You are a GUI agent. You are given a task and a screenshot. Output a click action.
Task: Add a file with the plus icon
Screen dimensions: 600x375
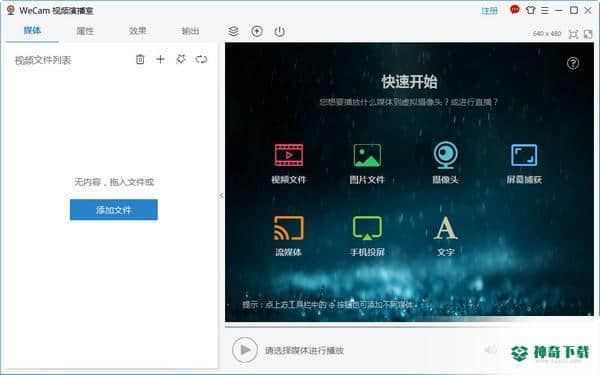pyautogui.click(x=160, y=59)
